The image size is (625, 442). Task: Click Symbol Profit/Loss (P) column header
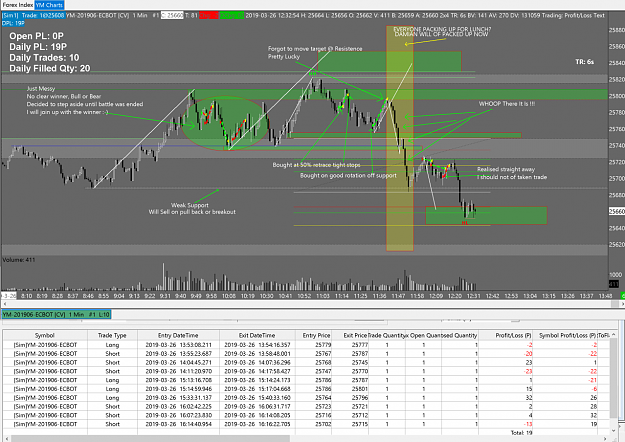567,335
